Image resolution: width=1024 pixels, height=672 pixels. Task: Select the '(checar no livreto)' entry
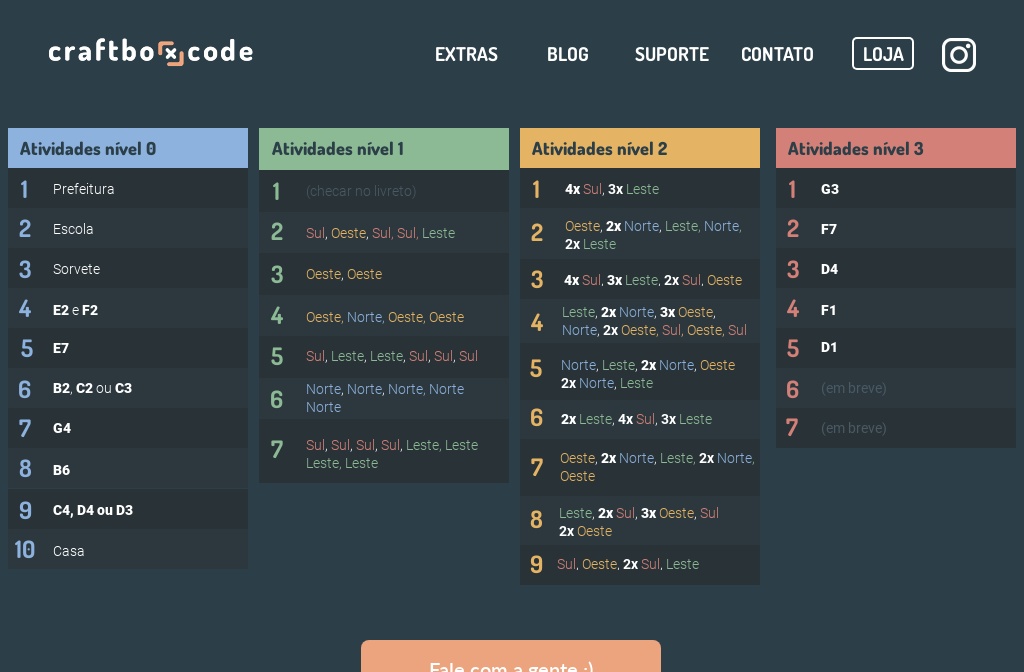(384, 191)
